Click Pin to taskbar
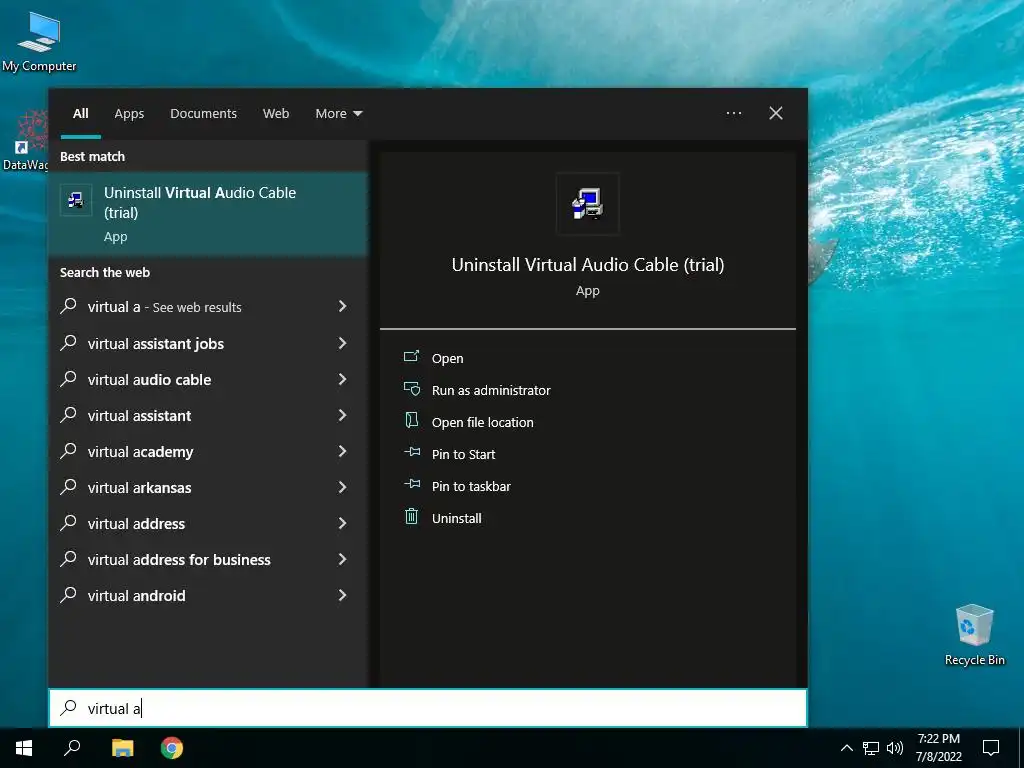1024x768 pixels. click(x=471, y=487)
